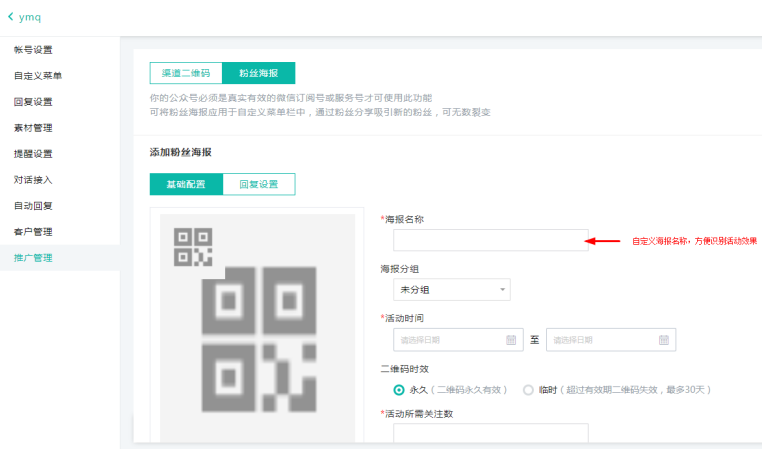Switch to 粉丝海报 tab

[258, 73]
